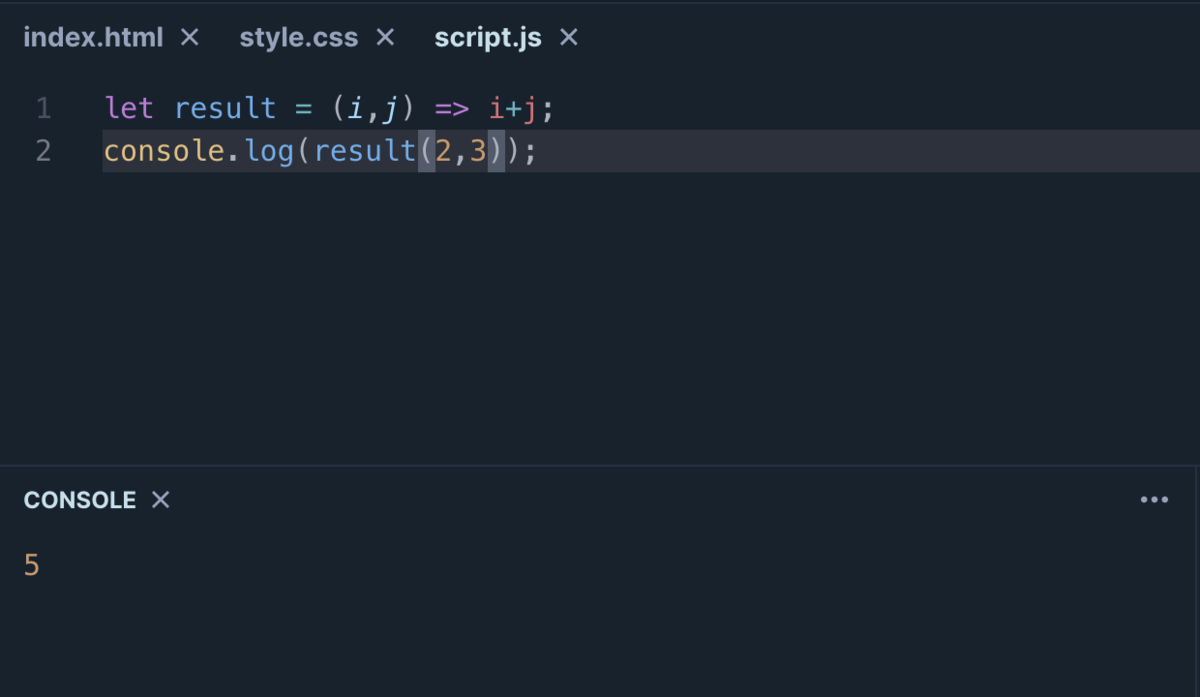The image size is (1200, 697).
Task: Click the result variable on line 1
Action: (x=225, y=107)
